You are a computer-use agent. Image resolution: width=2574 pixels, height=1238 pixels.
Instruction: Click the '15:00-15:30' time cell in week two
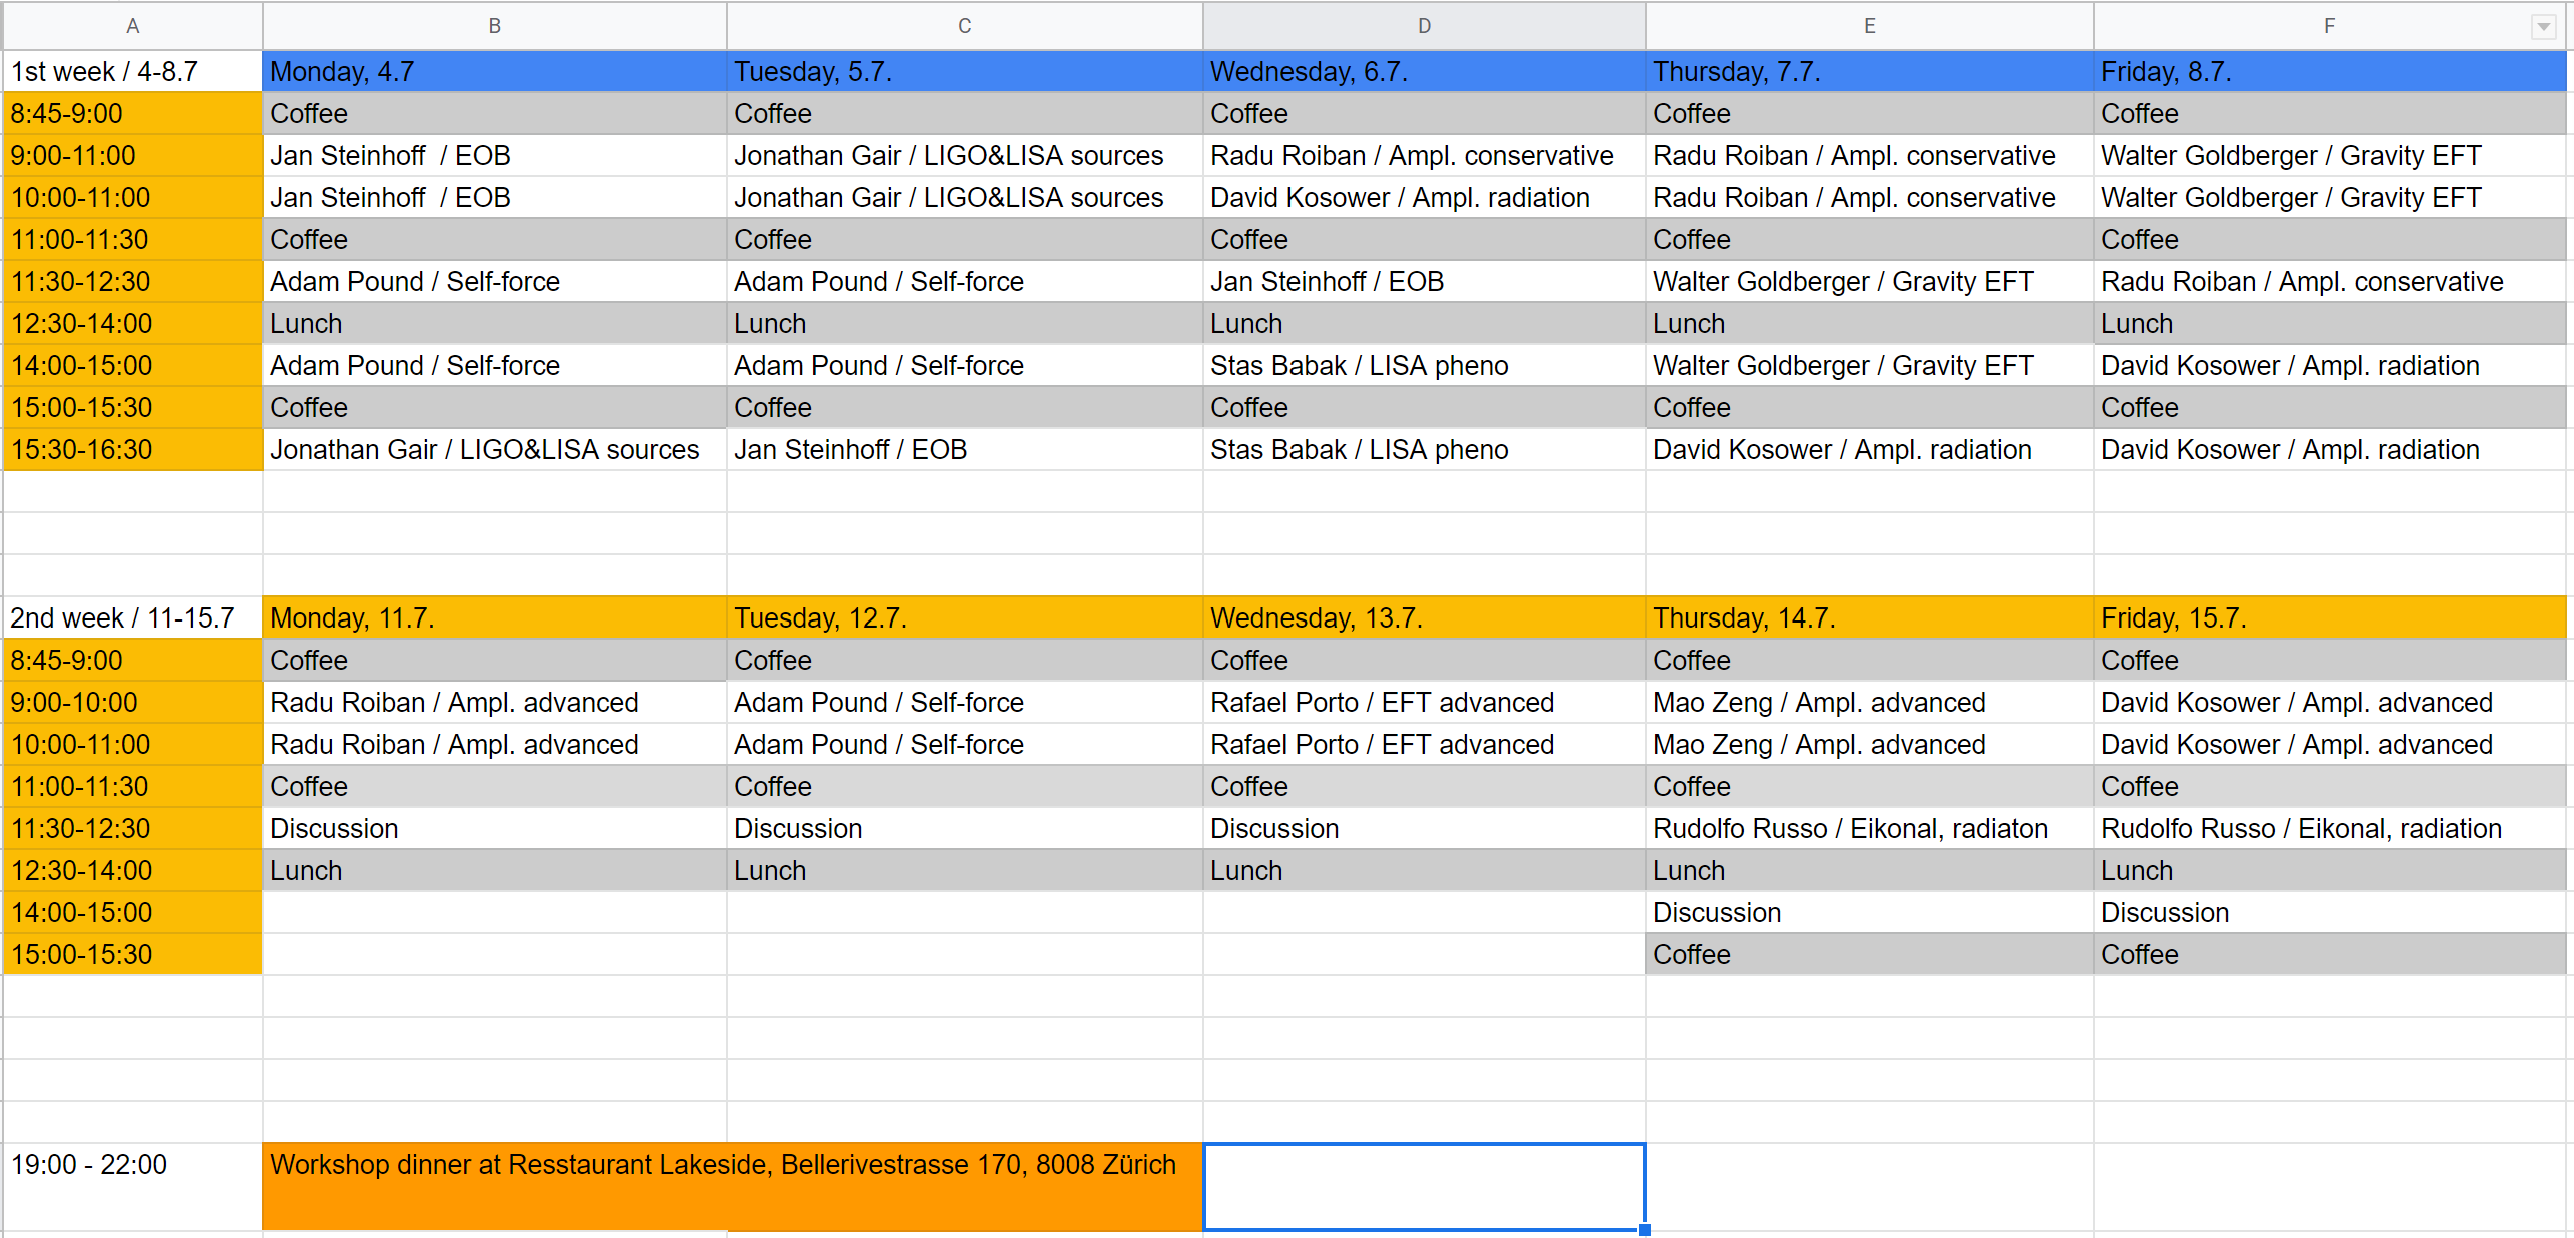(132, 955)
